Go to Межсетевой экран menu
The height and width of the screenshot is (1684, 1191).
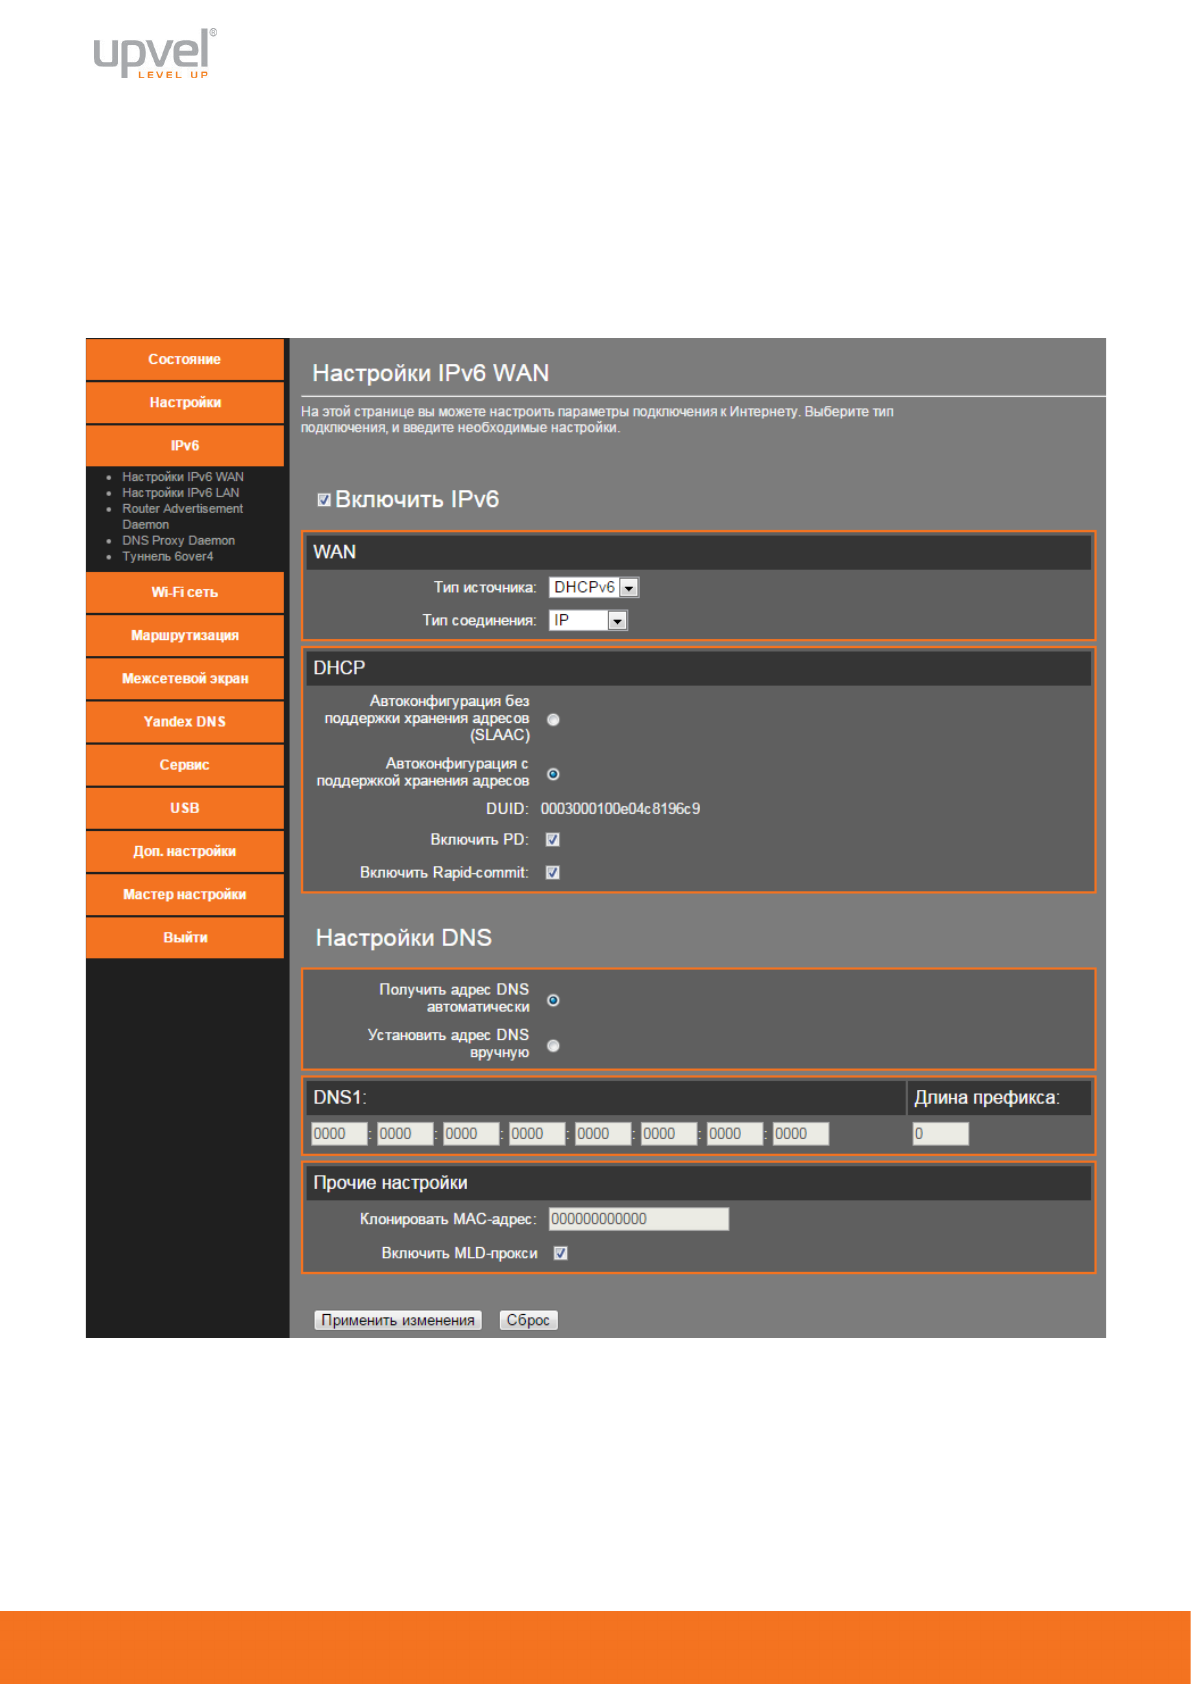click(x=185, y=679)
